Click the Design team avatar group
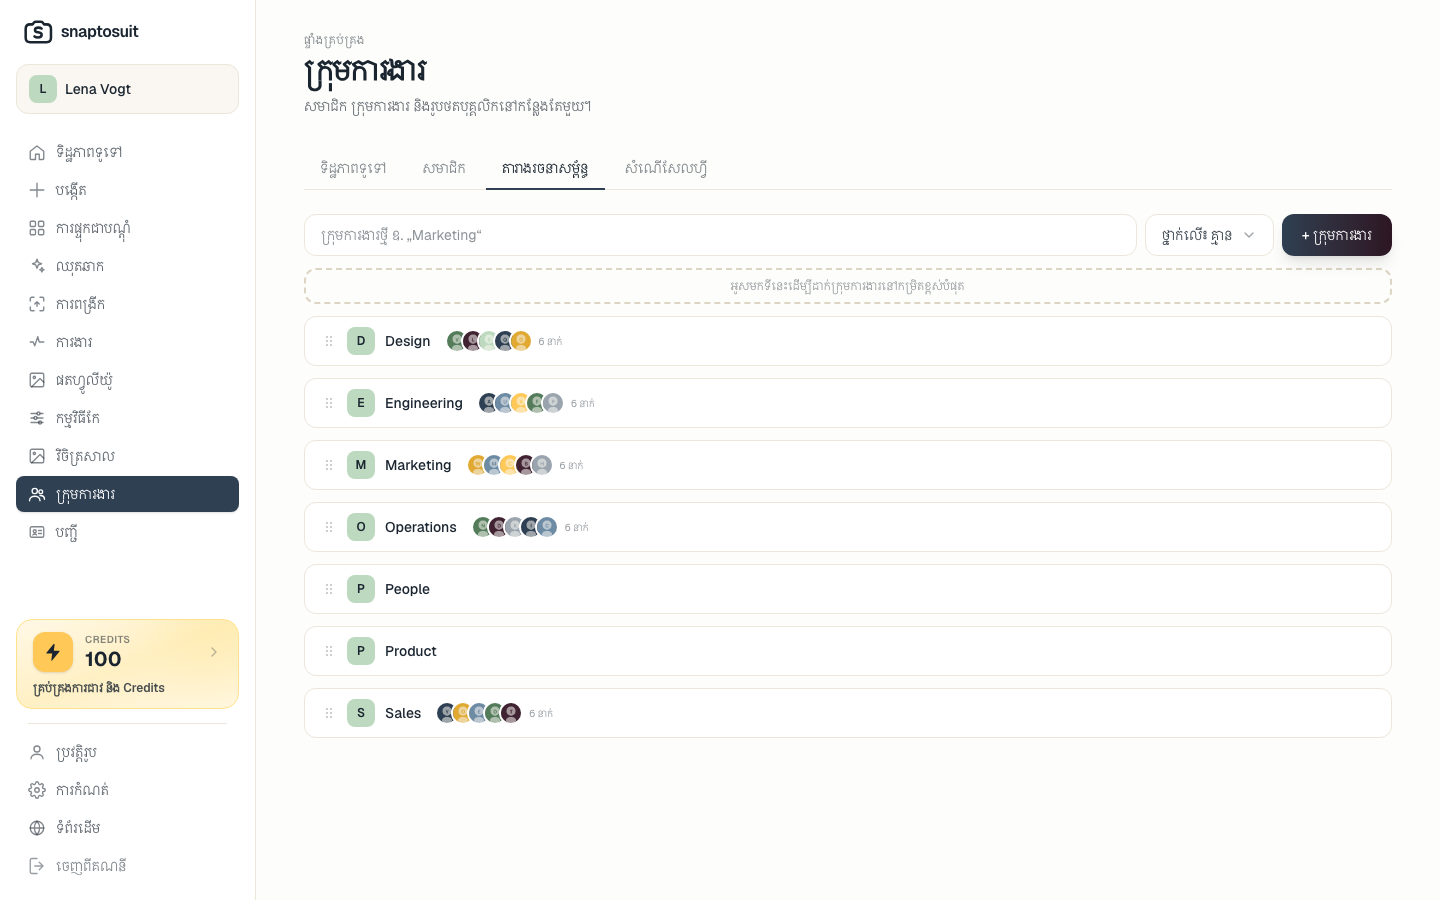Viewport: 1440px width, 900px height. (489, 341)
